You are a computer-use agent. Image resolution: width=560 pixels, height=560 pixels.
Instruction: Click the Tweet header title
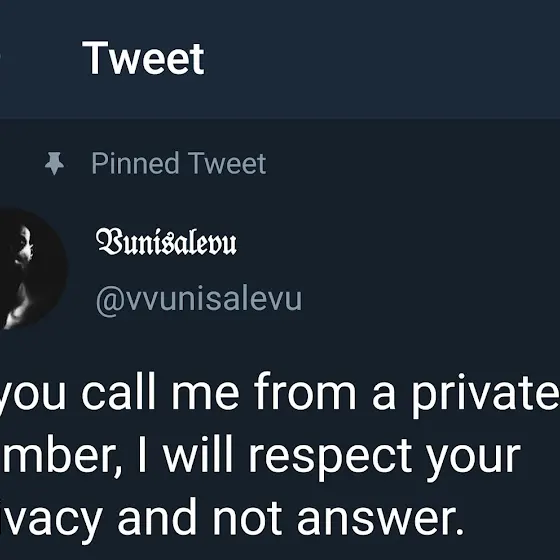[x=143, y=58]
